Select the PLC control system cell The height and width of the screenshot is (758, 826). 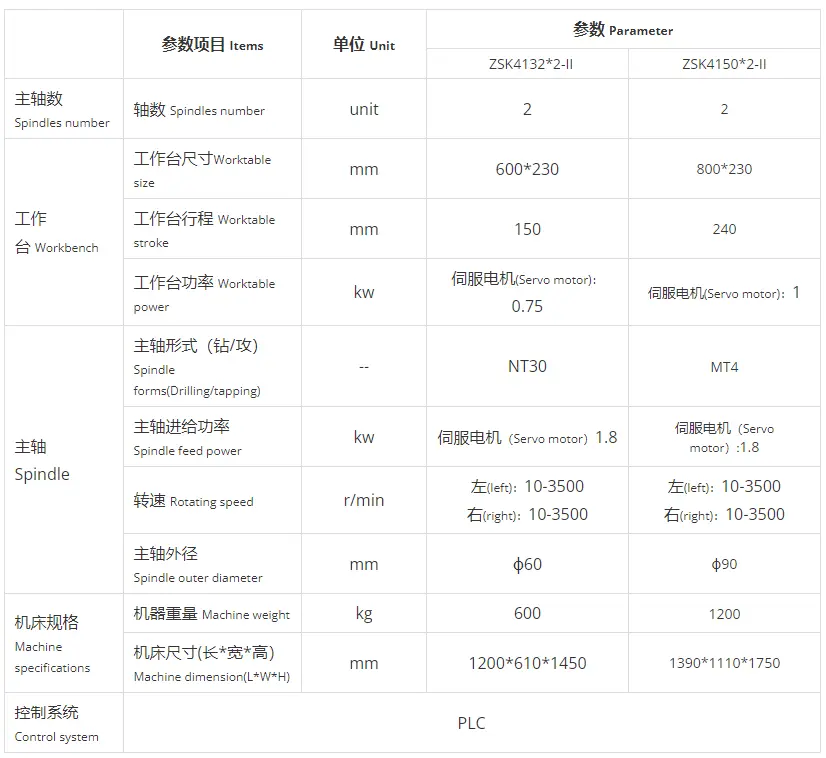click(x=471, y=723)
